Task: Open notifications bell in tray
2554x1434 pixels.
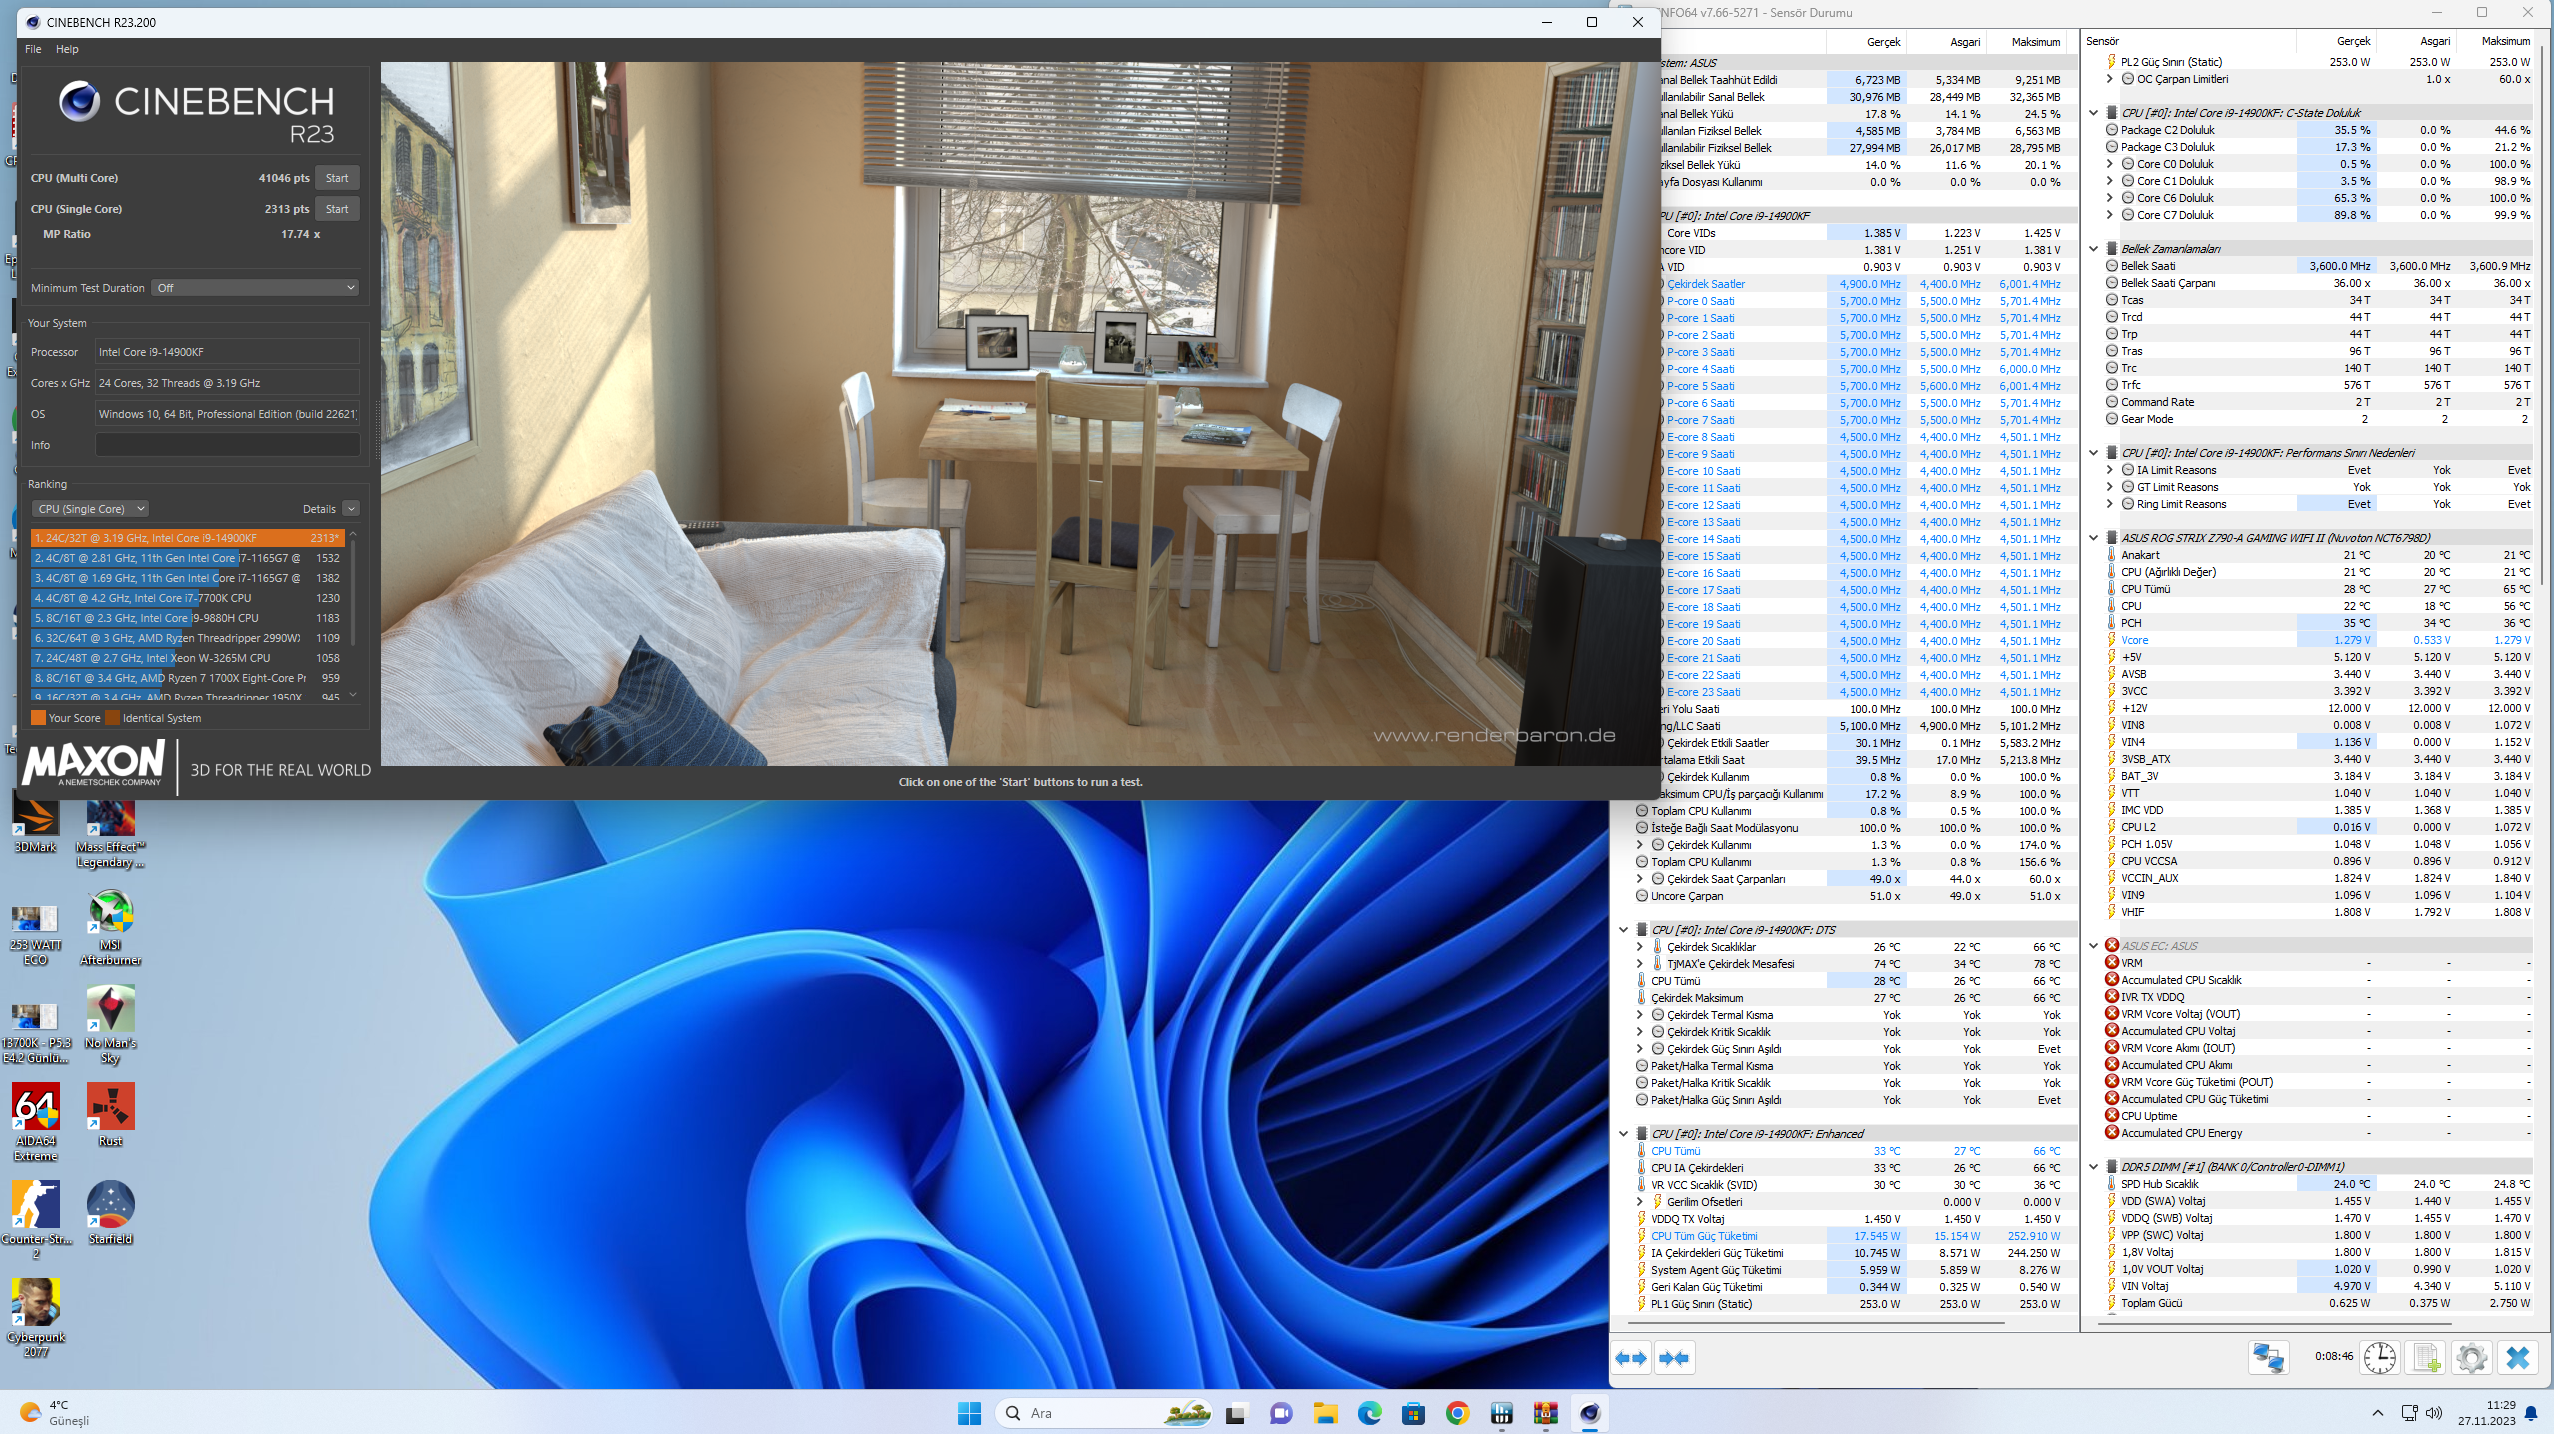Action: 2531,1413
